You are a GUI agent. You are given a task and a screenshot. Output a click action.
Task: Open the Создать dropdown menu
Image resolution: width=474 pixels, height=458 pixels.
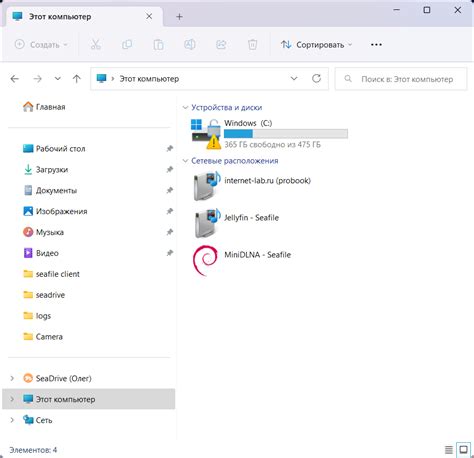tap(41, 44)
